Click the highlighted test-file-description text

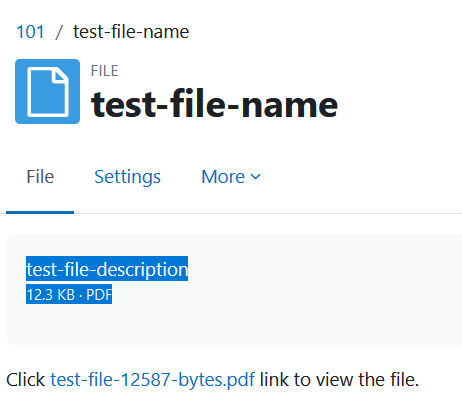(x=107, y=269)
